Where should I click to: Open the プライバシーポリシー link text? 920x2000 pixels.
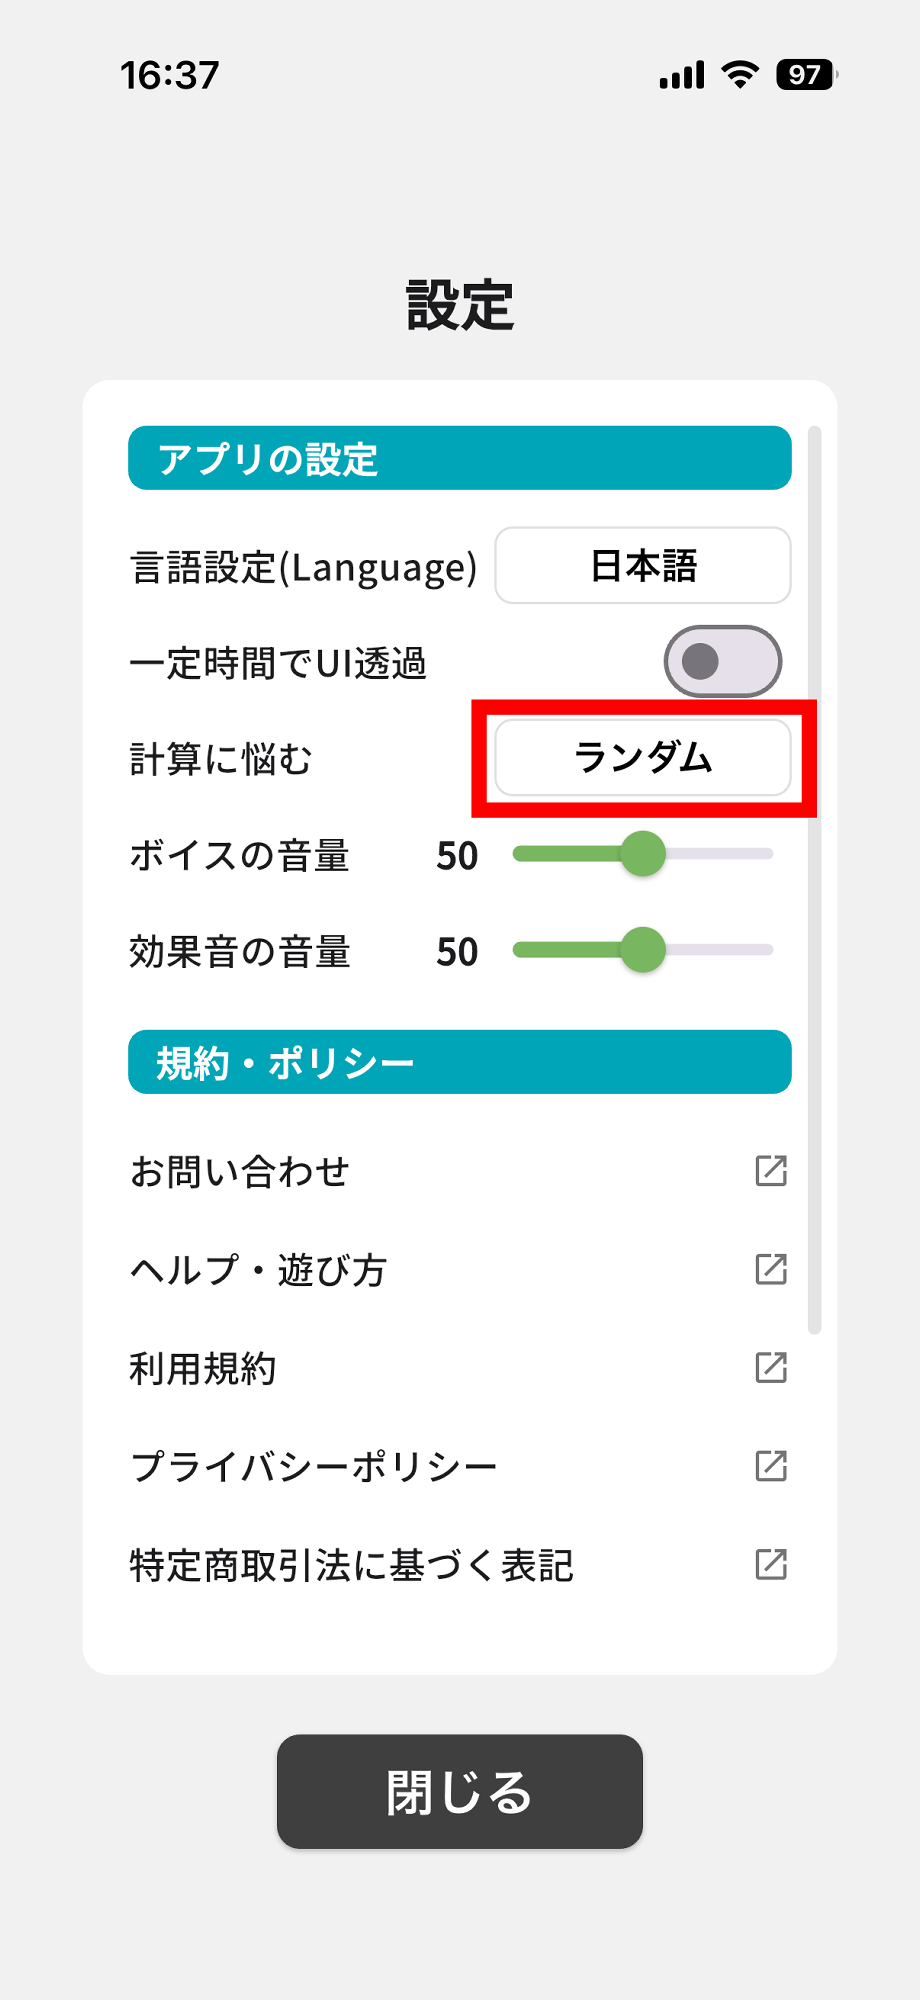[314, 1467]
